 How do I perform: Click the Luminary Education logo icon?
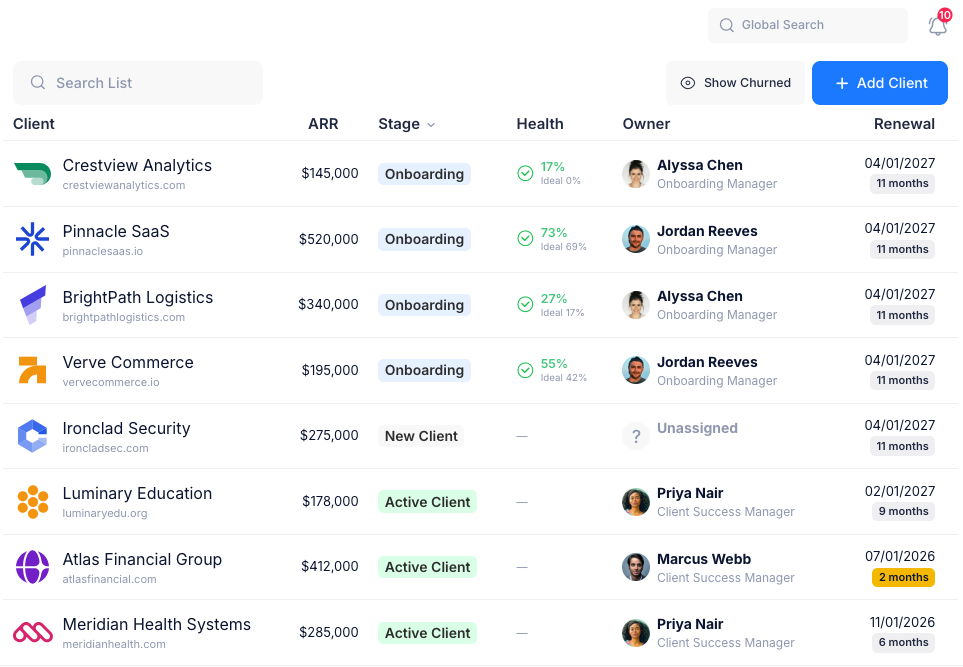[32, 501]
